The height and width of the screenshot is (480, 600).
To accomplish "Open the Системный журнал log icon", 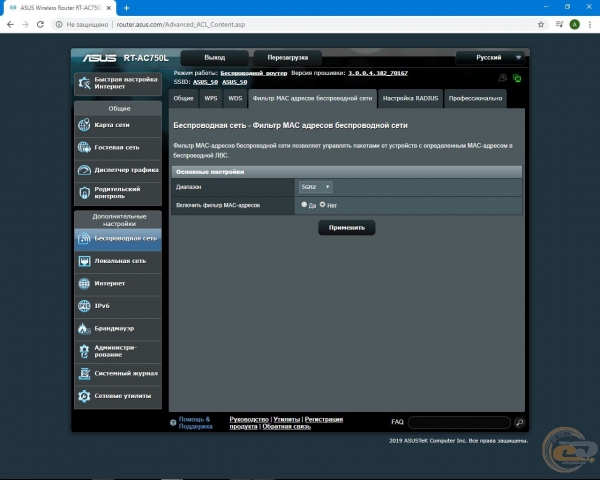I will coord(84,373).
